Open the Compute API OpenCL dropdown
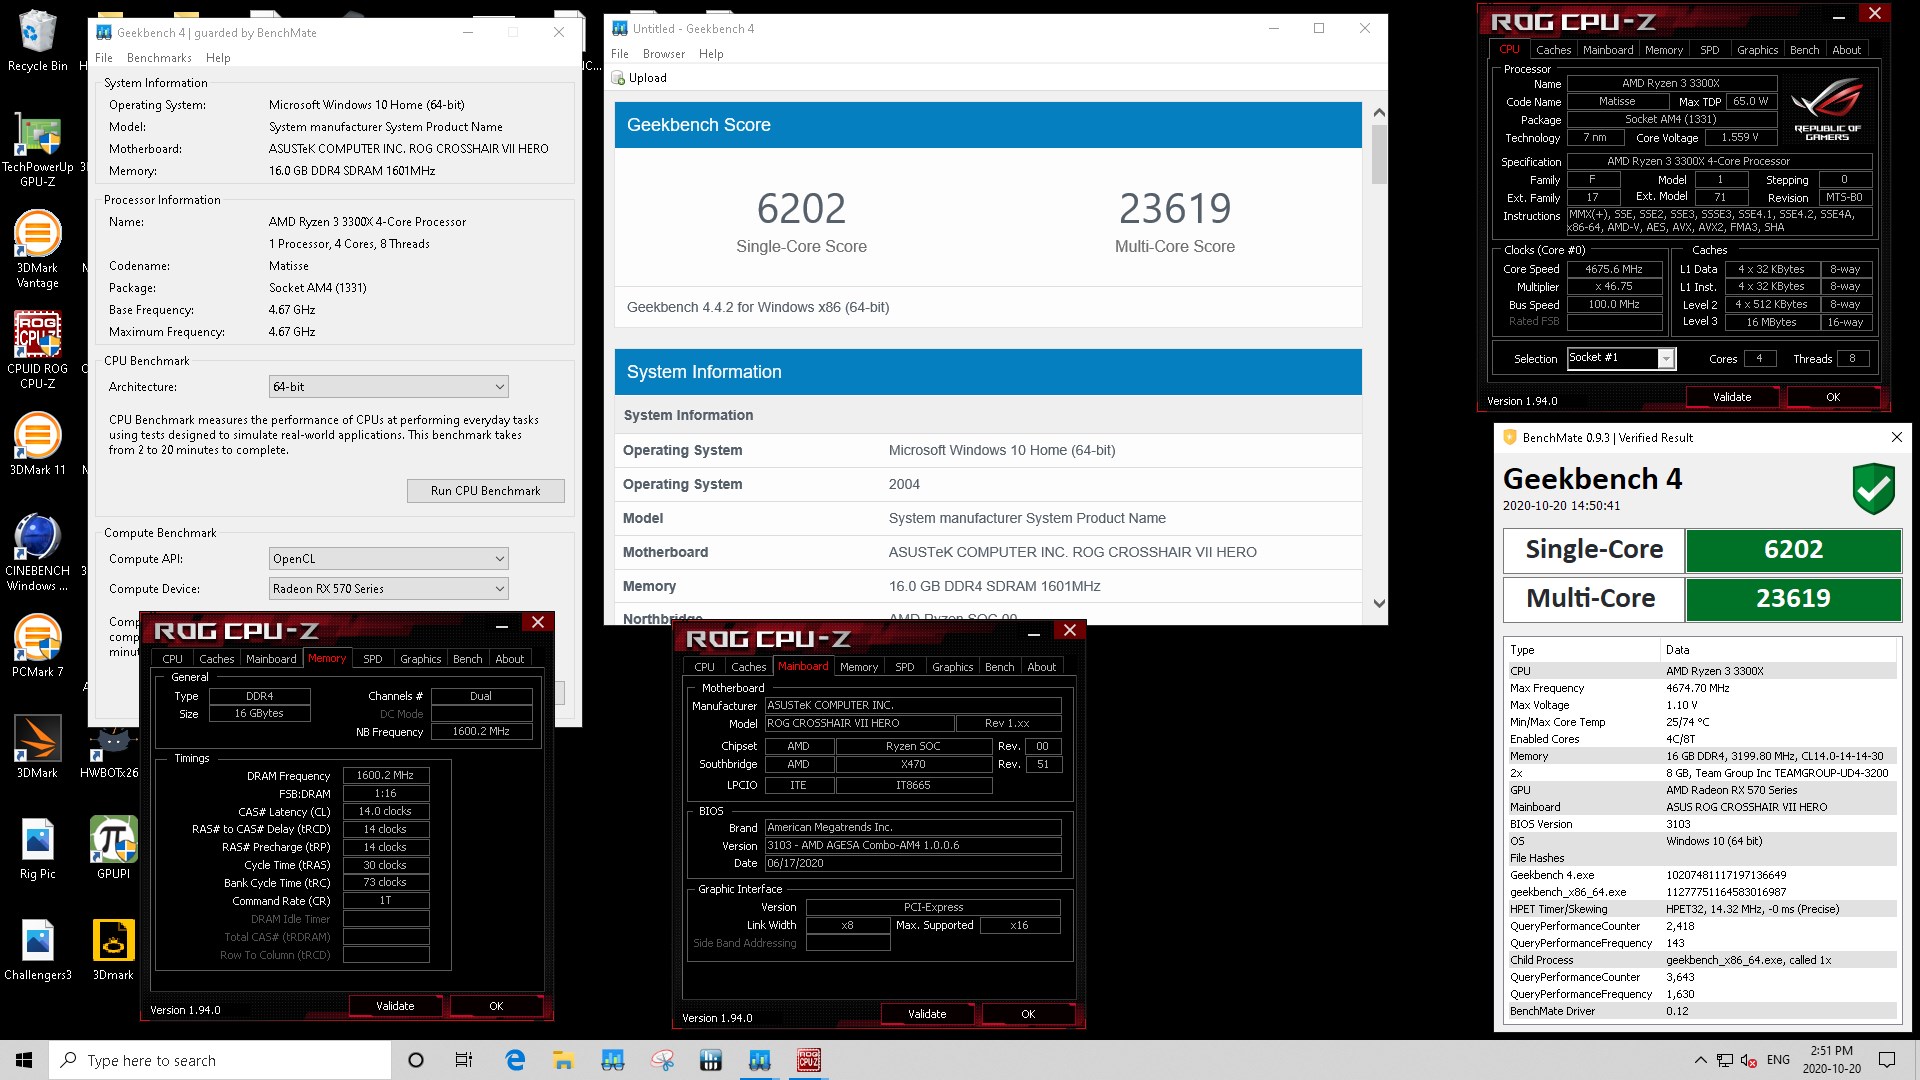 click(x=388, y=558)
